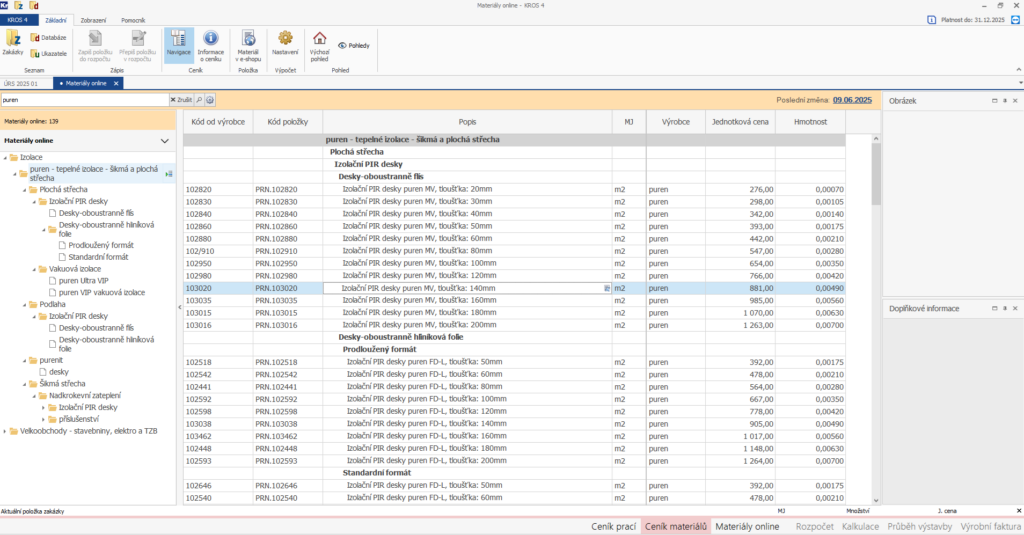Open search settings gear icon
The width and height of the screenshot is (1024, 535).
click(x=210, y=100)
